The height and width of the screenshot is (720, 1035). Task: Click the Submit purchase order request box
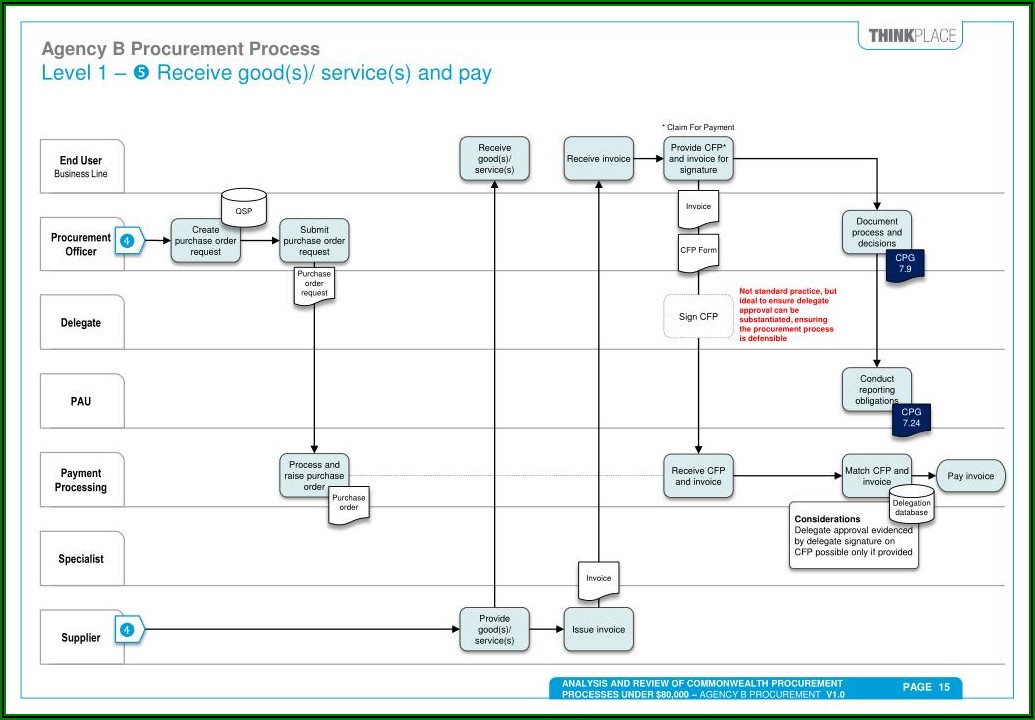coord(314,241)
